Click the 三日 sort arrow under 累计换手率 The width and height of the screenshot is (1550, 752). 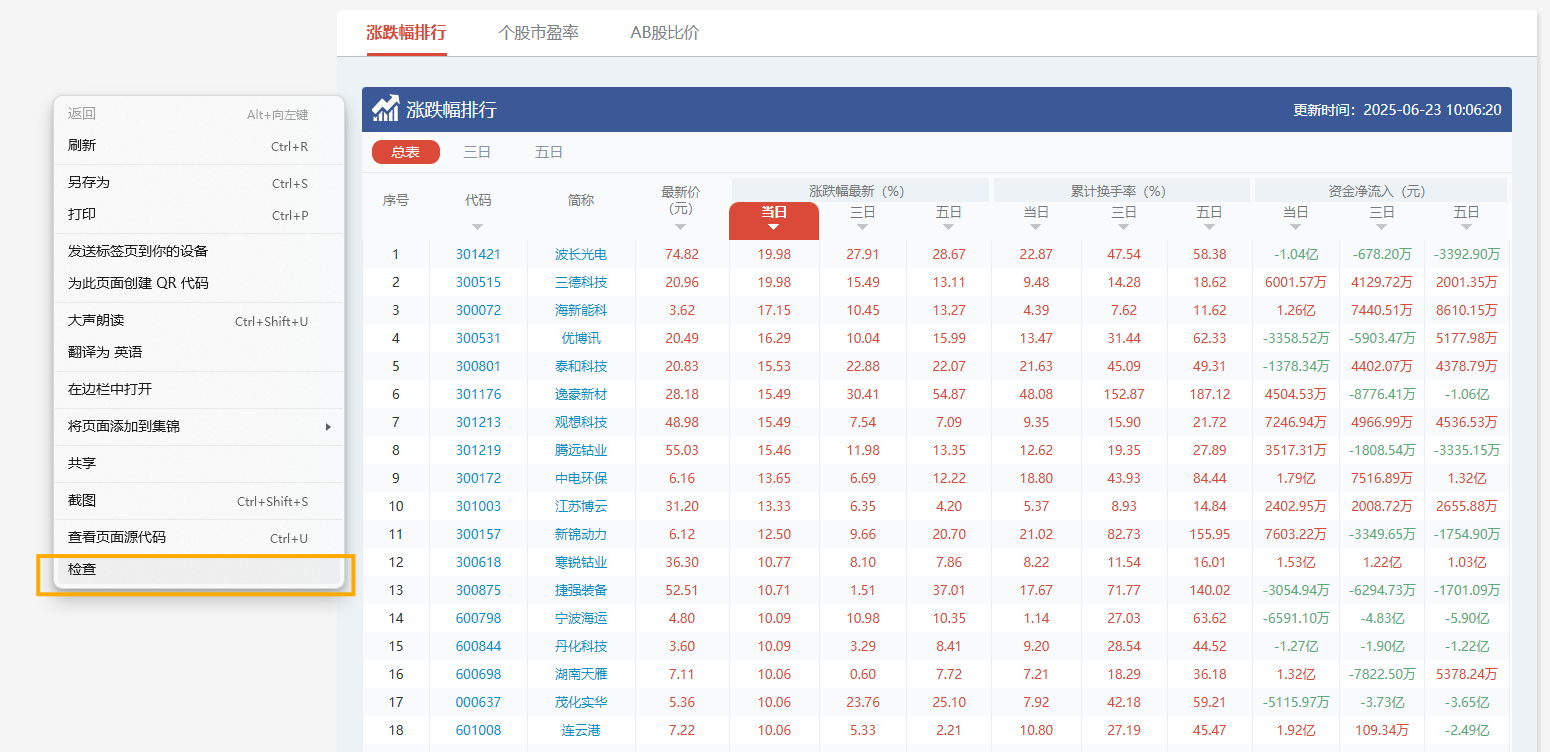pyautogui.click(x=1123, y=228)
